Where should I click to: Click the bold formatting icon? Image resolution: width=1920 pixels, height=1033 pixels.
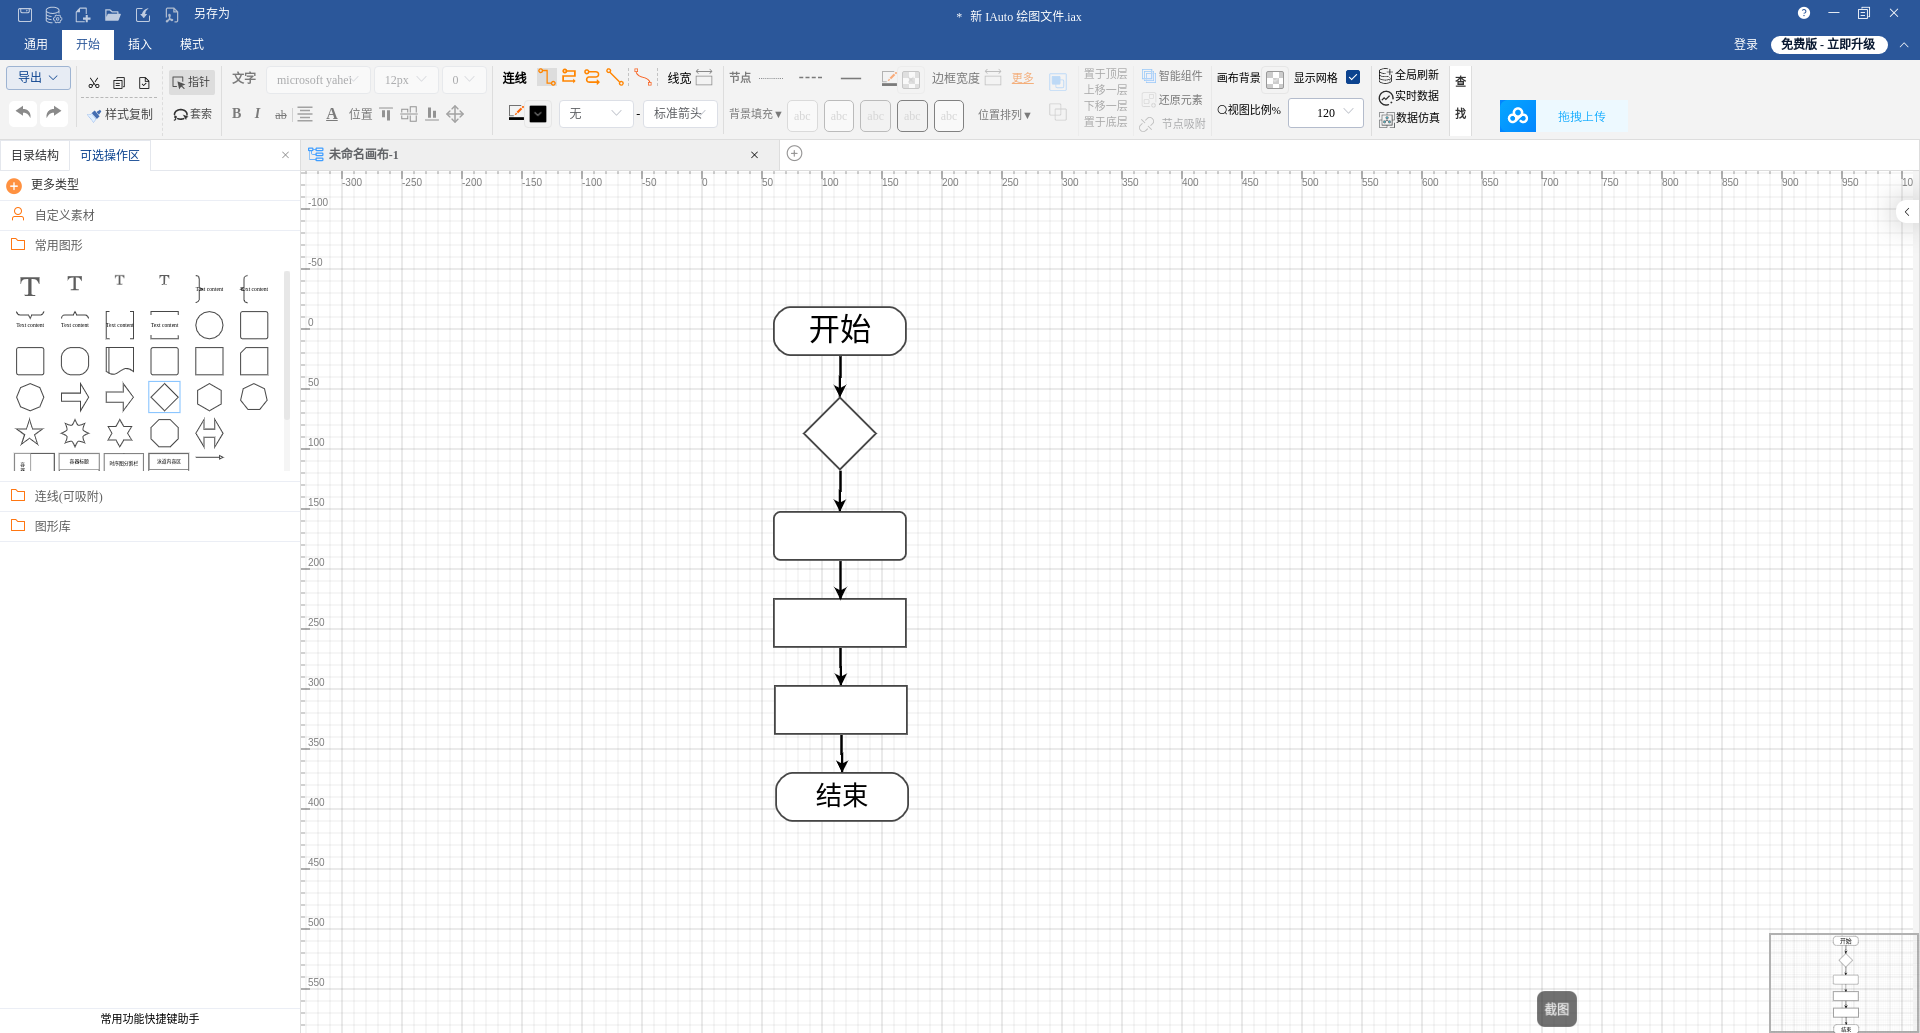pos(236,114)
